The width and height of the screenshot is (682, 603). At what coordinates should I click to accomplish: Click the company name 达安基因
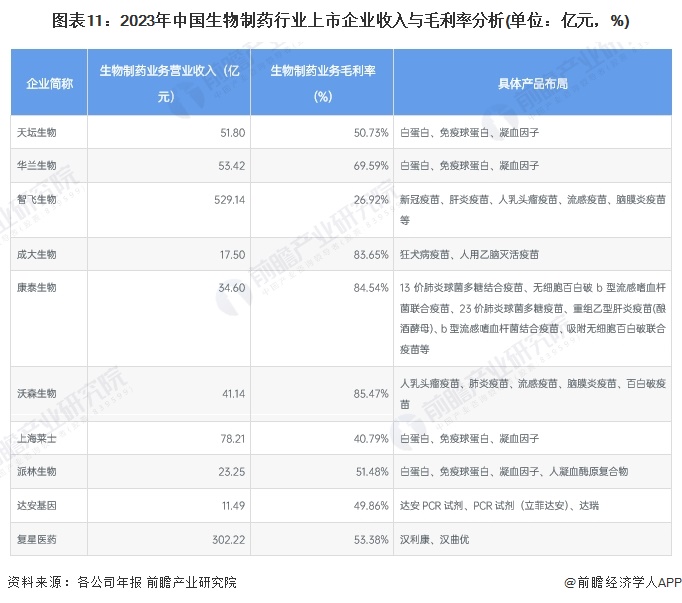(x=37, y=506)
